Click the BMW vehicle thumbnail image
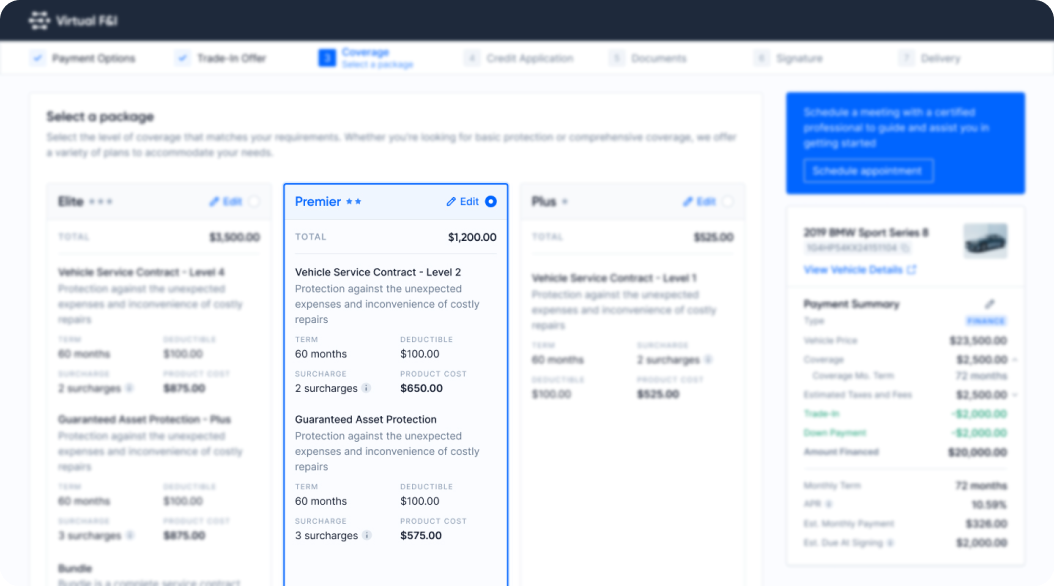The image size is (1054, 586). coord(985,241)
